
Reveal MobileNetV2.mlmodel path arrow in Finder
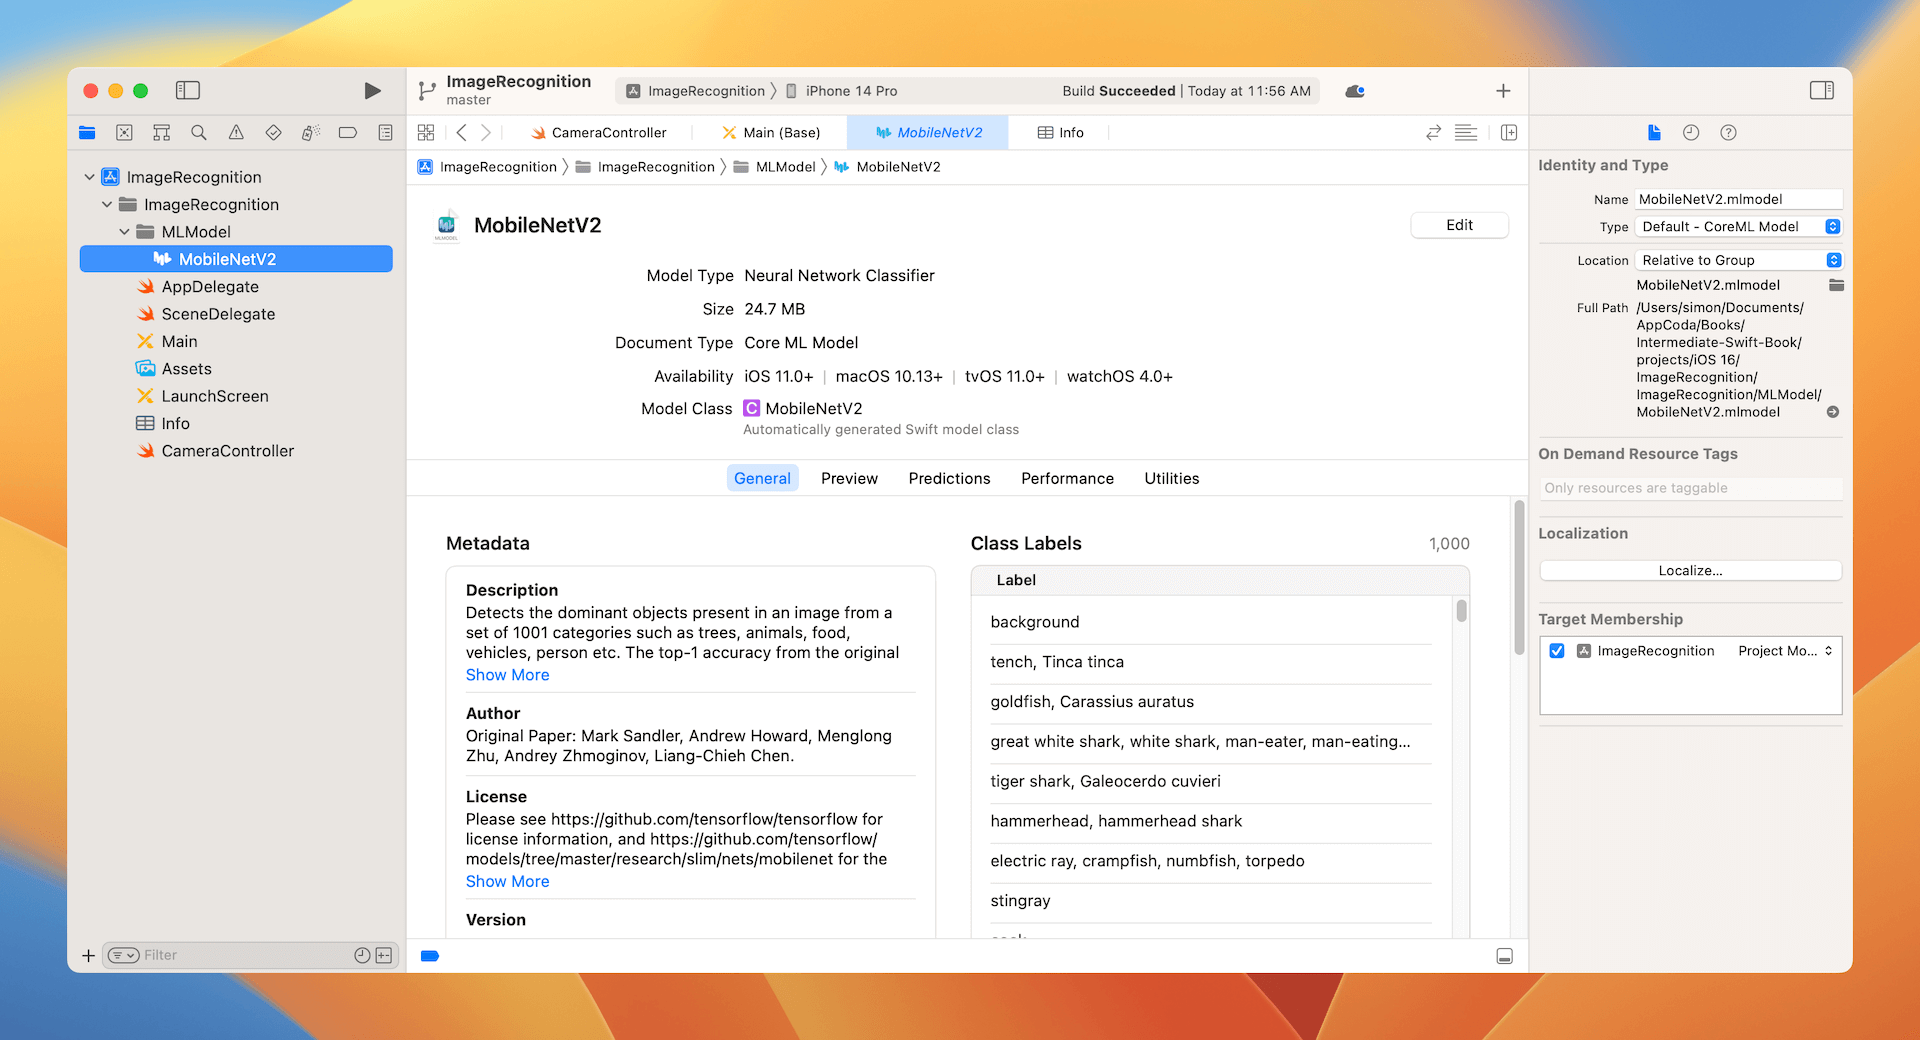(x=1833, y=412)
